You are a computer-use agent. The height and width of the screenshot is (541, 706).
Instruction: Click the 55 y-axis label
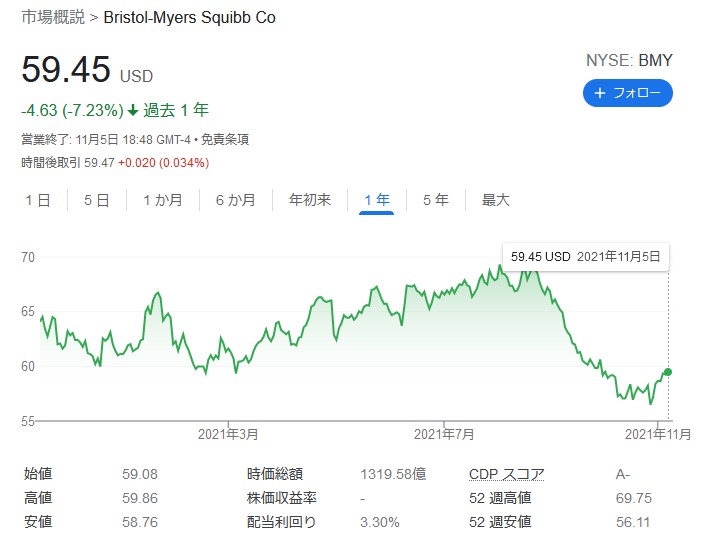pyautogui.click(x=28, y=421)
